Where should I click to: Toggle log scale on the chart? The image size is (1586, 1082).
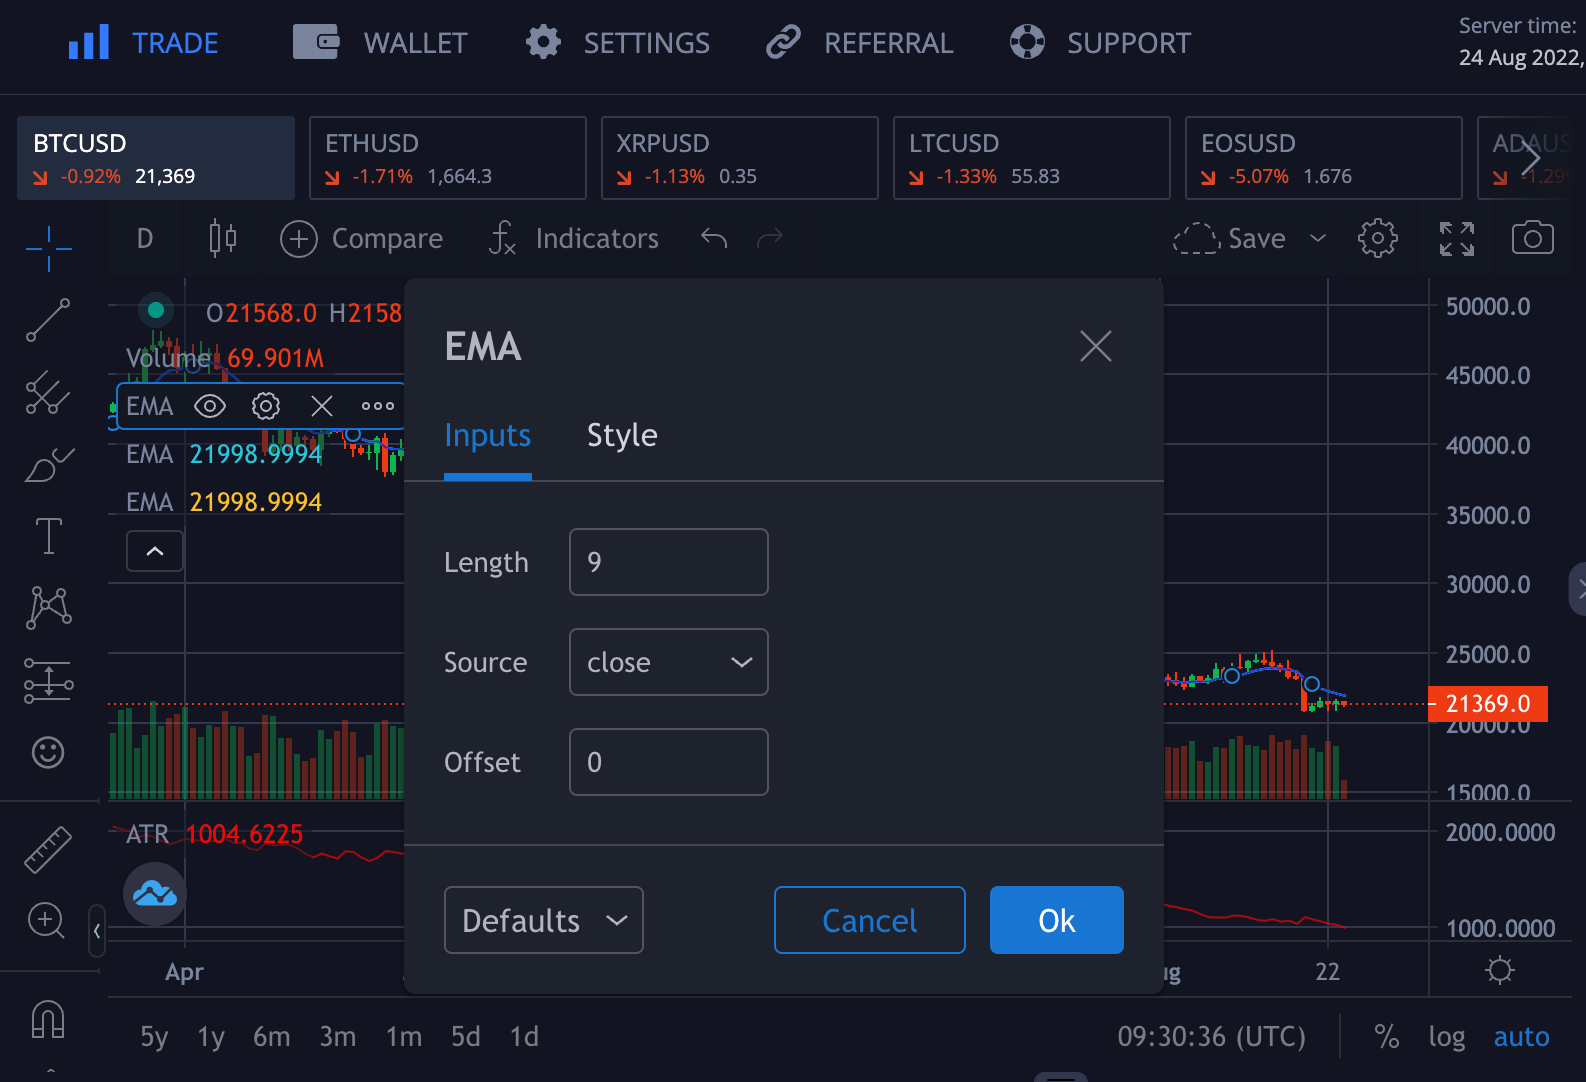click(1446, 1037)
